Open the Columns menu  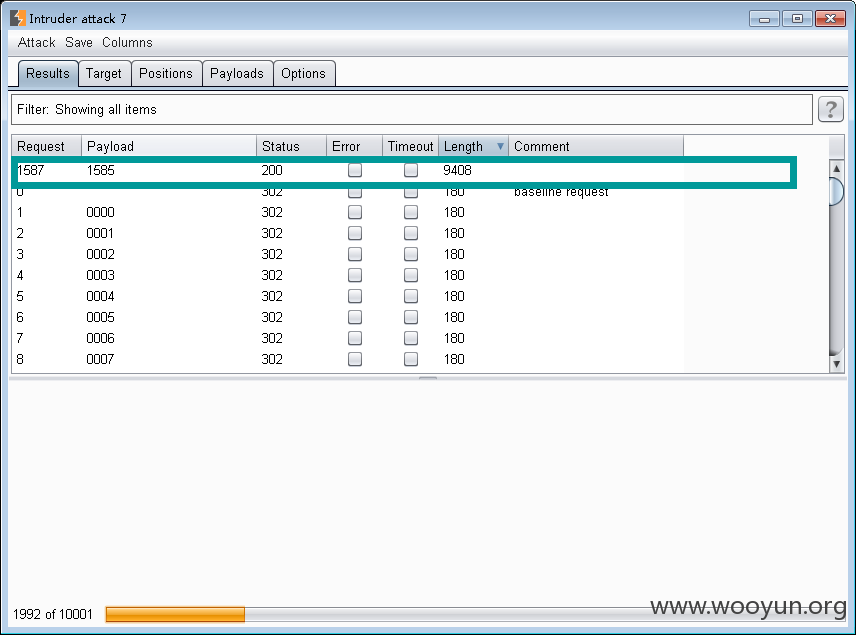127,43
